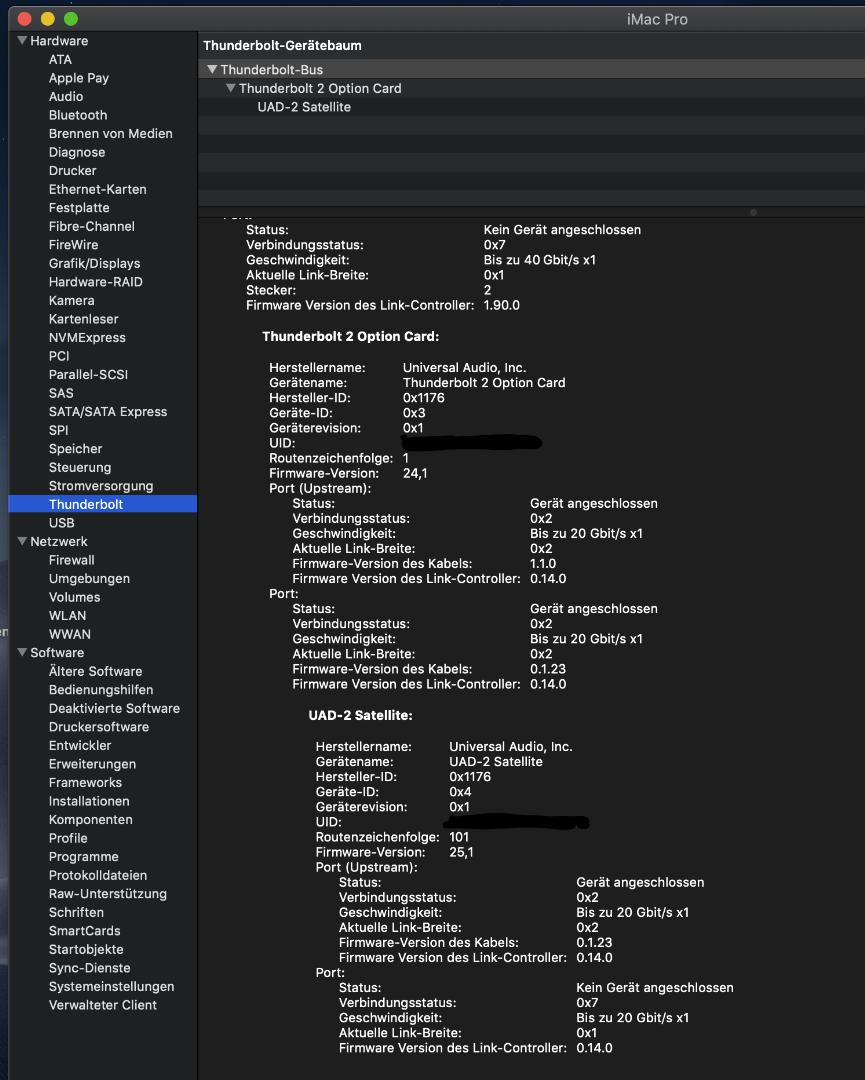Select UAD-2 Satellite in the device tree
The width and height of the screenshot is (865, 1080).
click(x=304, y=107)
